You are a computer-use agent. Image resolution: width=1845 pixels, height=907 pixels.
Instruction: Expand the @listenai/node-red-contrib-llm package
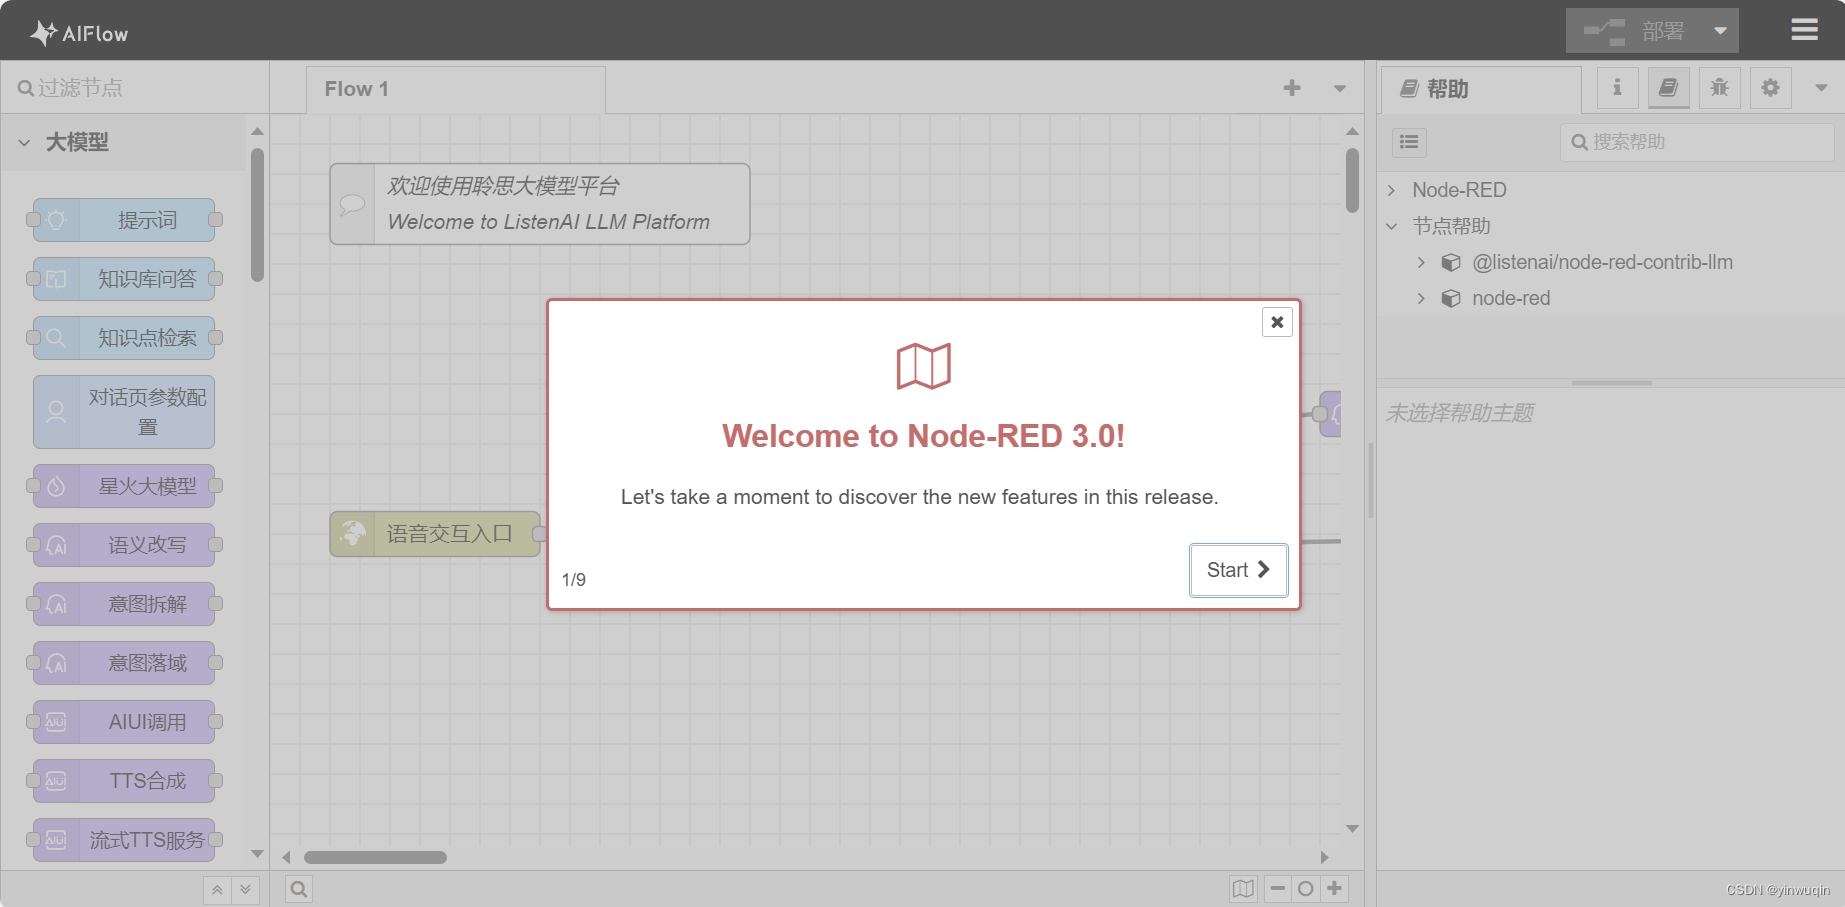1421,262
